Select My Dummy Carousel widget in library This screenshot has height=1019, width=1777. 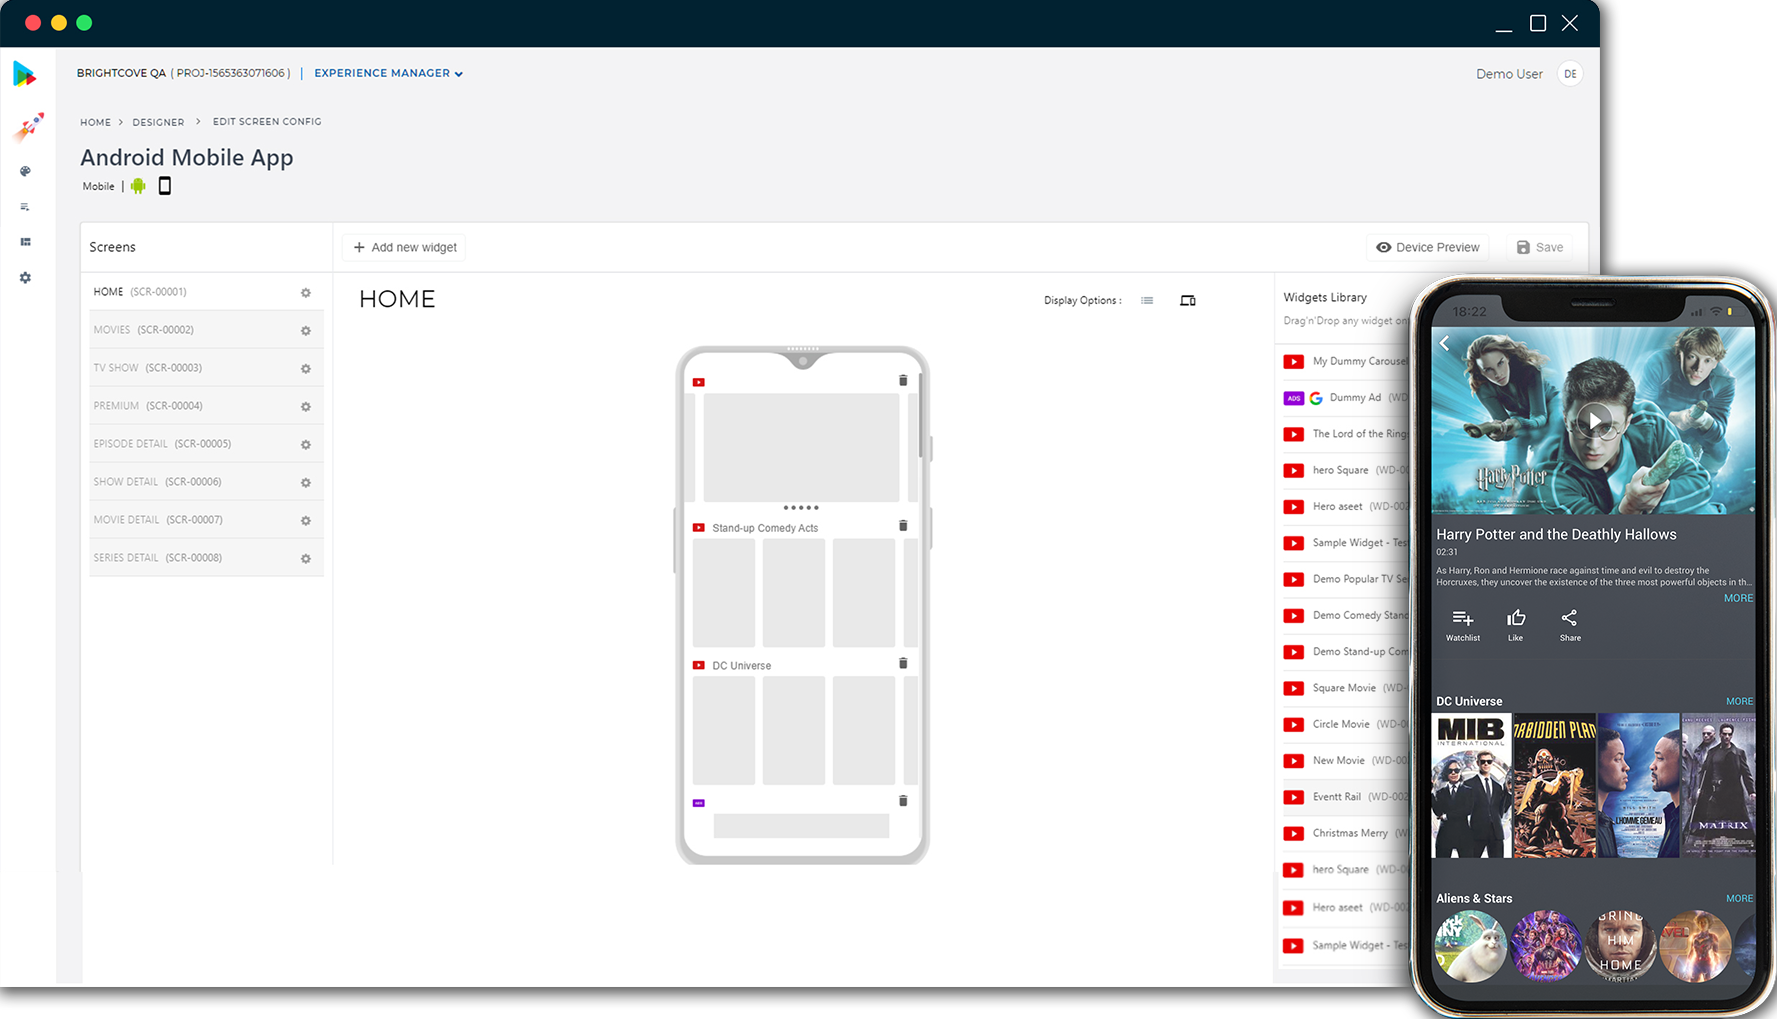pyautogui.click(x=1346, y=361)
